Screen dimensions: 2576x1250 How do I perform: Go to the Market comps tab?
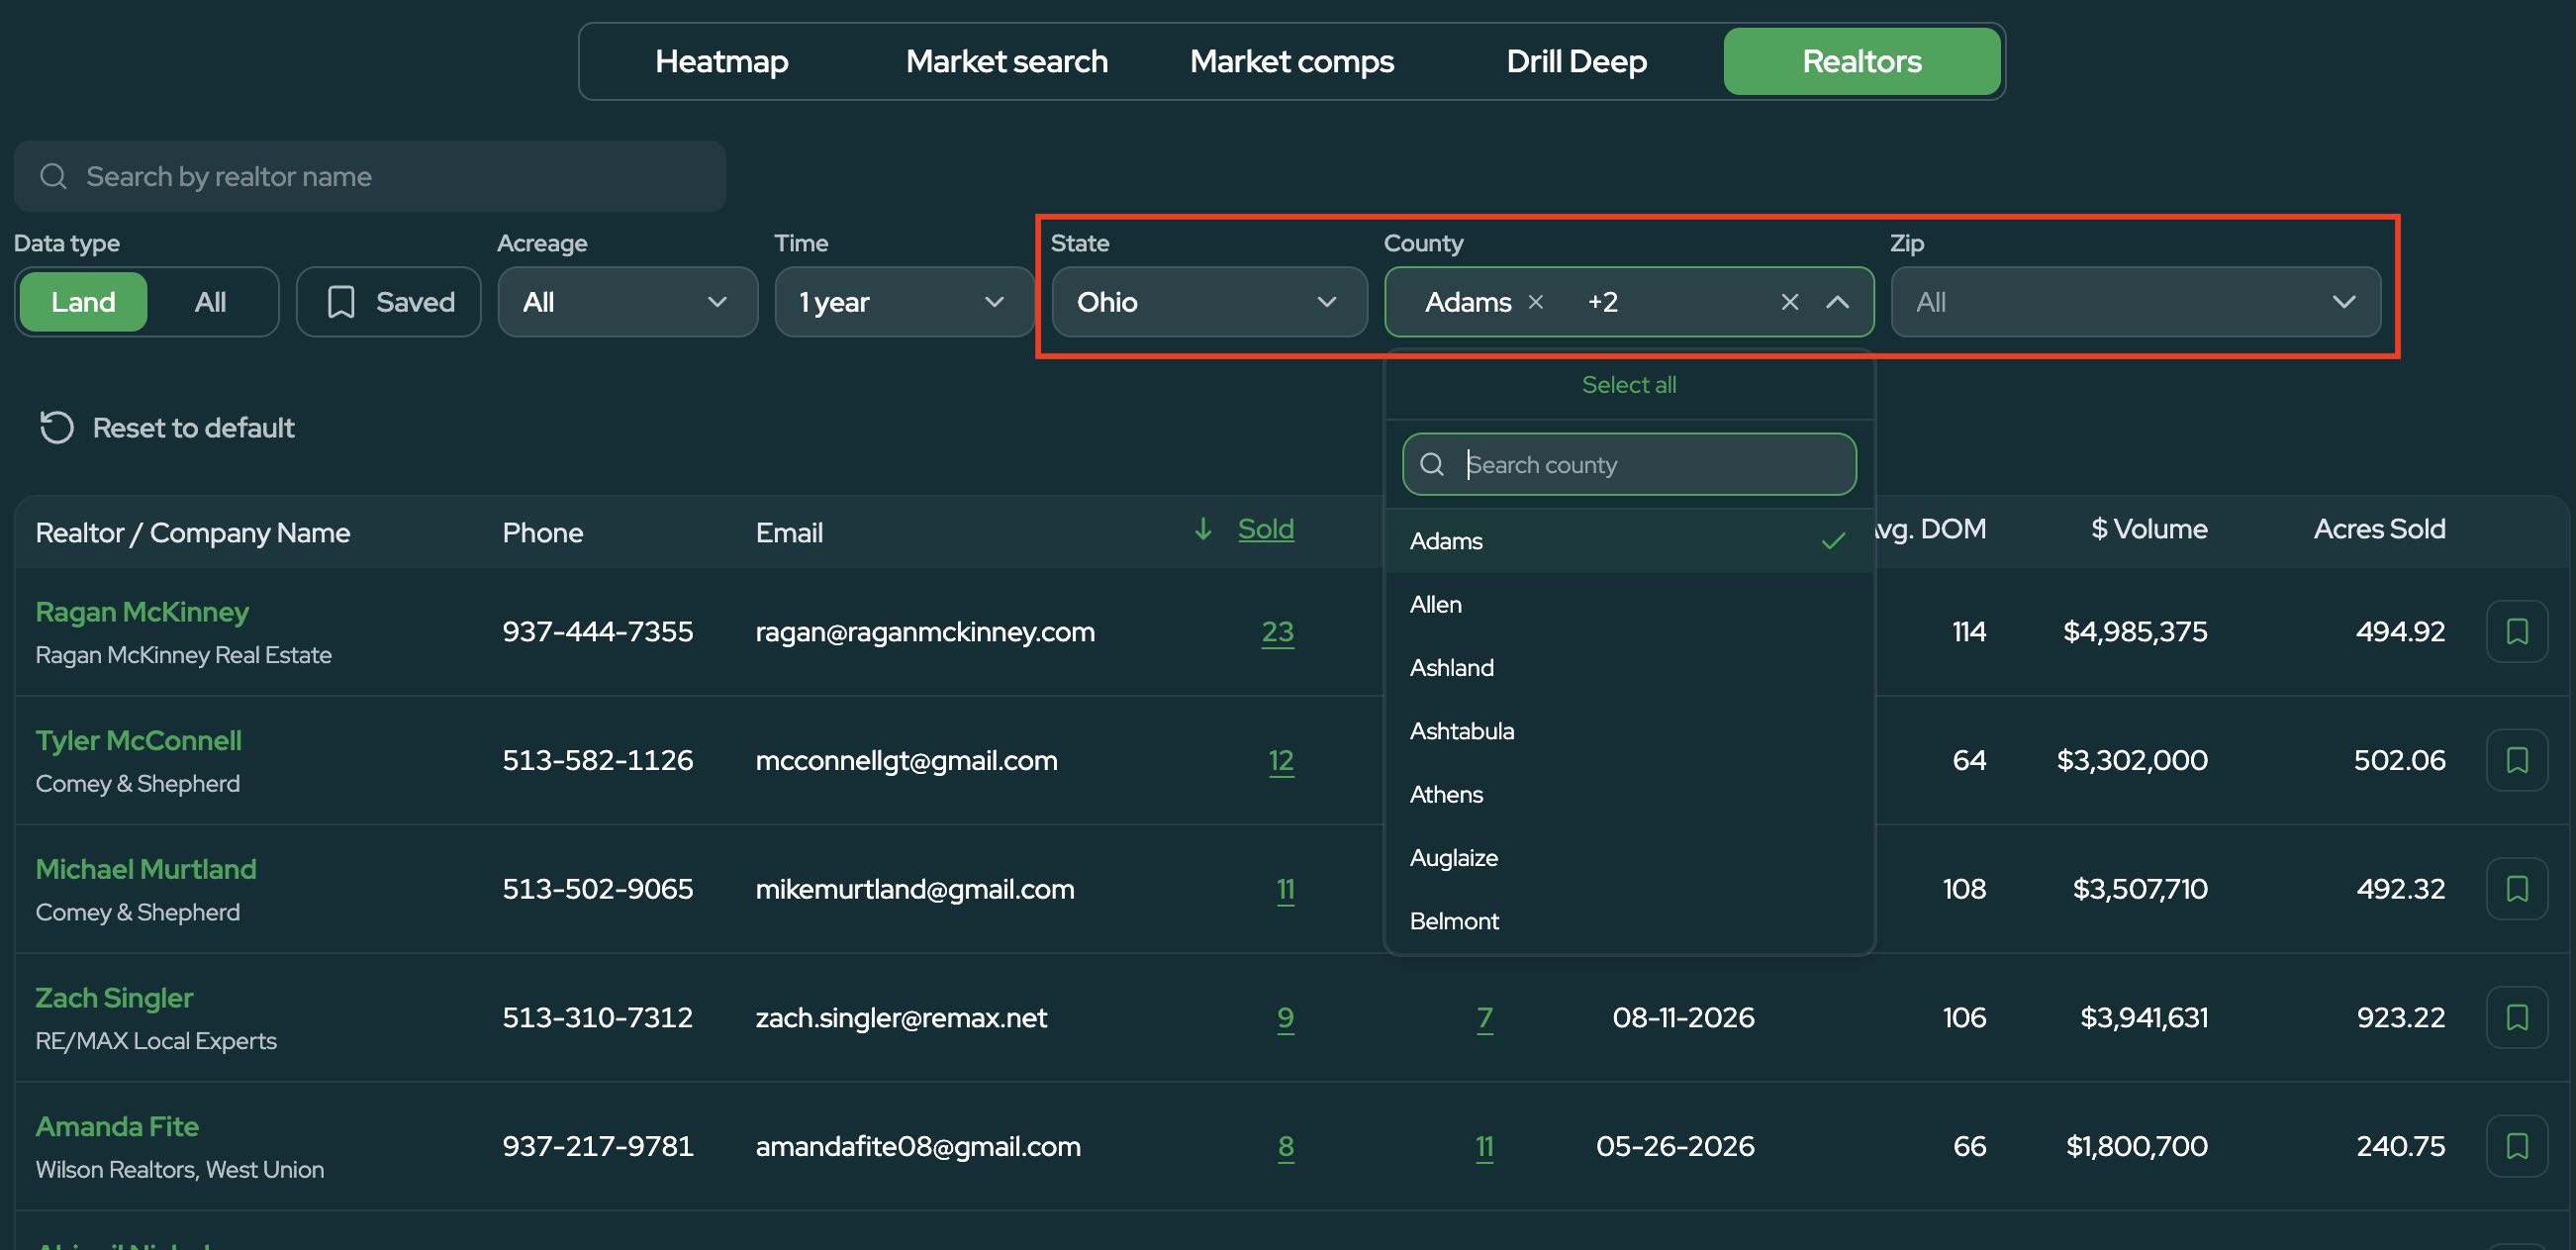pyautogui.click(x=1291, y=61)
